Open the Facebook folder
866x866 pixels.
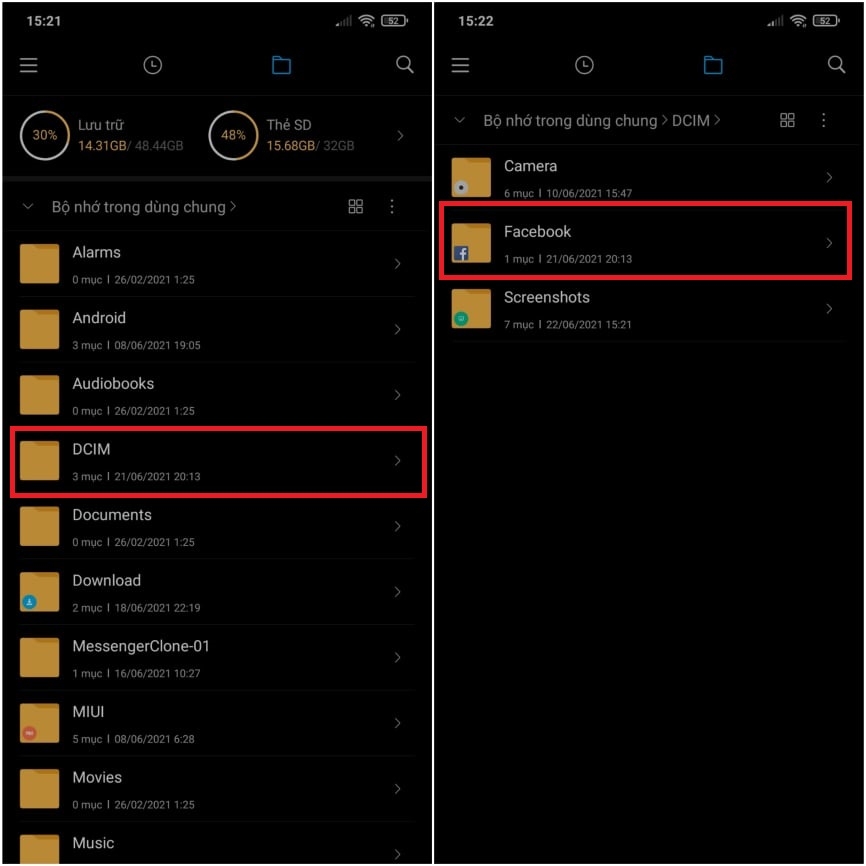(x=645, y=241)
